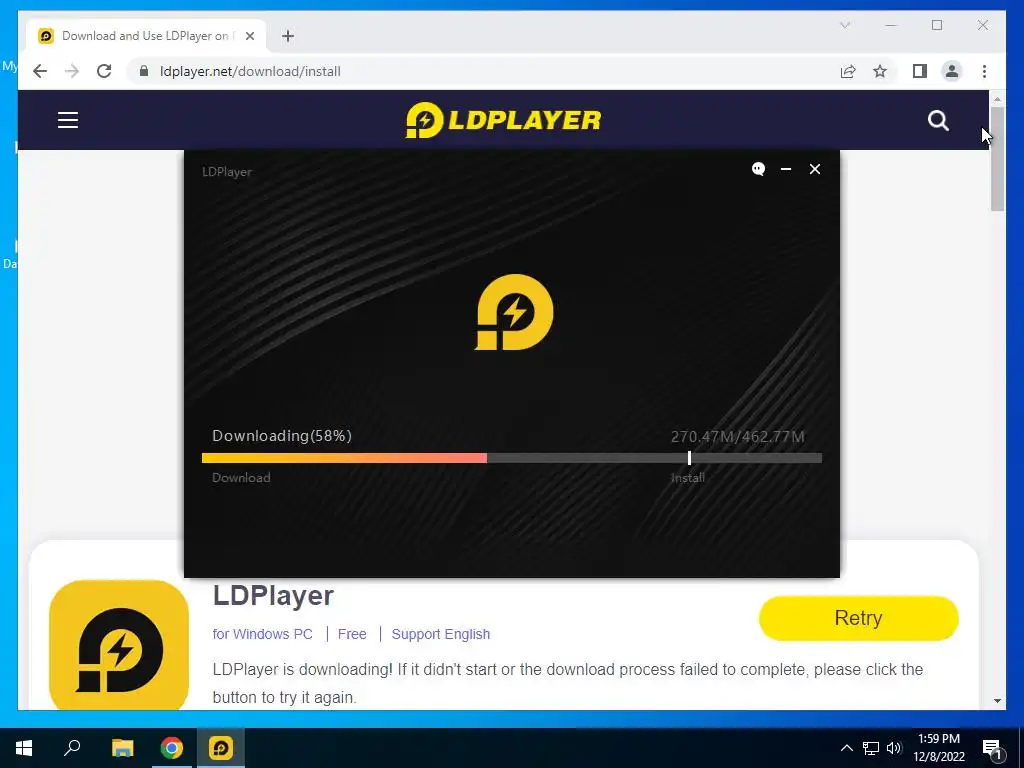Go back in Chrome browser
Viewport: 1024px width, 768px height.
pos(40,71)
